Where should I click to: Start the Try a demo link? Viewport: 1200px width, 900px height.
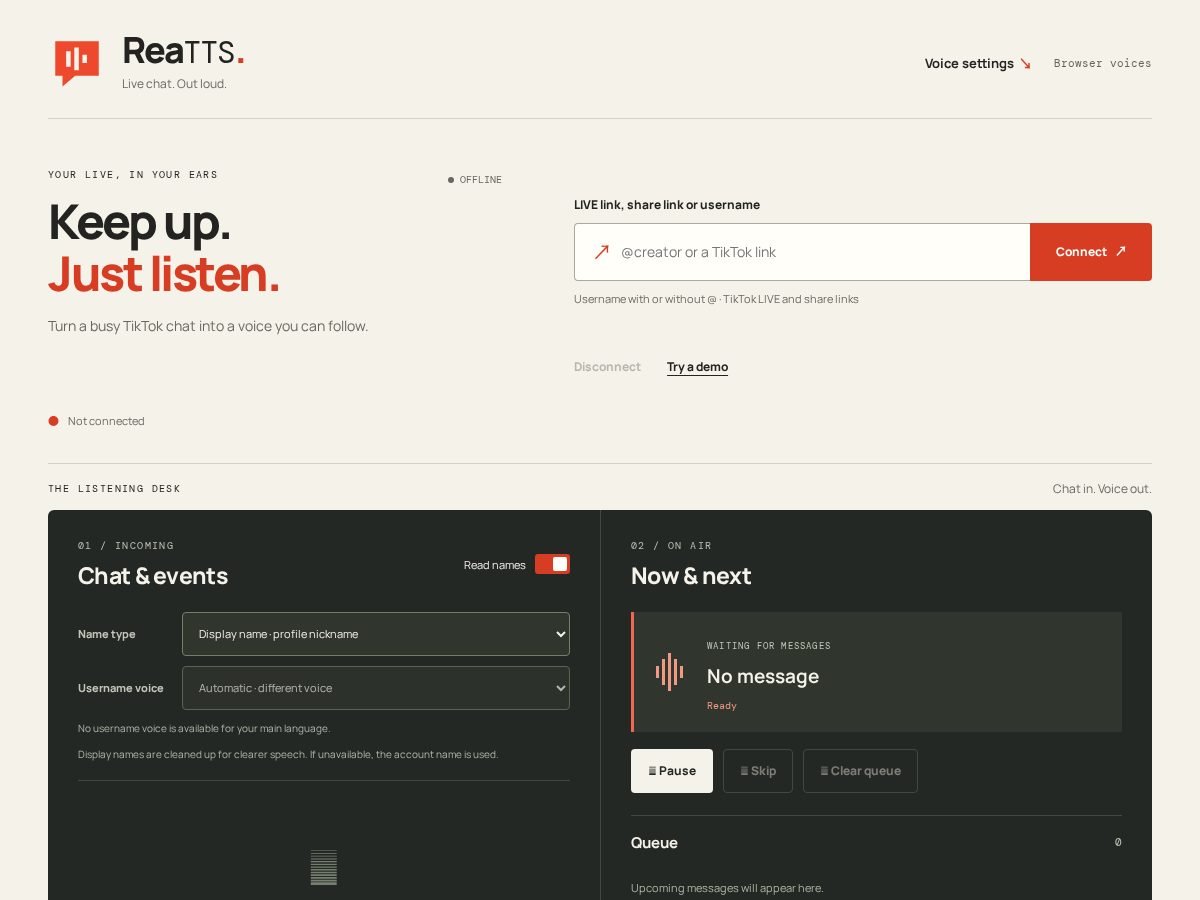click(697, 367)
